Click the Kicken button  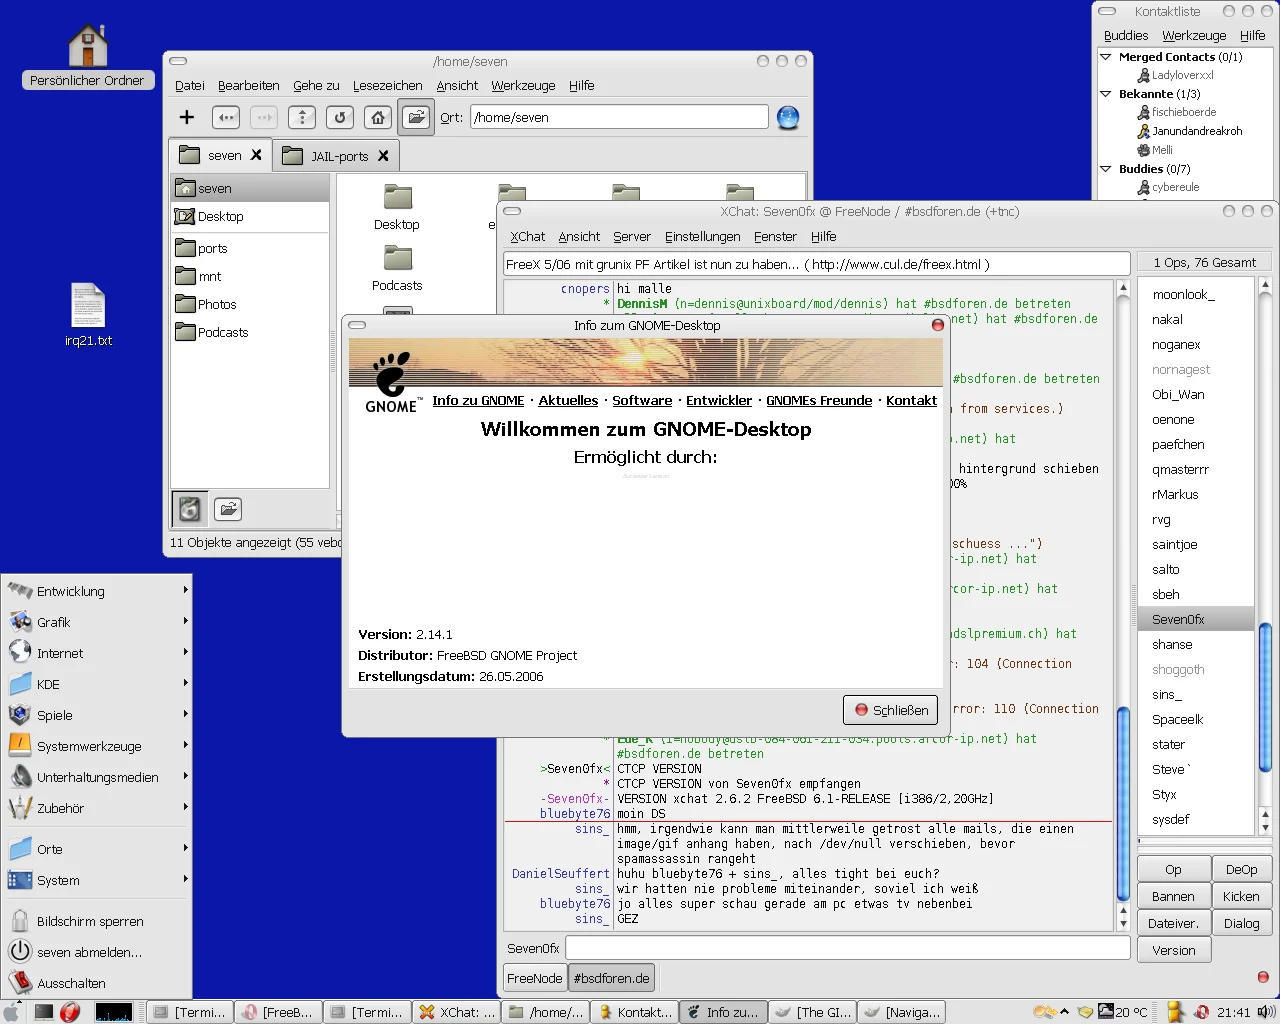click(x=1241, y=897)
